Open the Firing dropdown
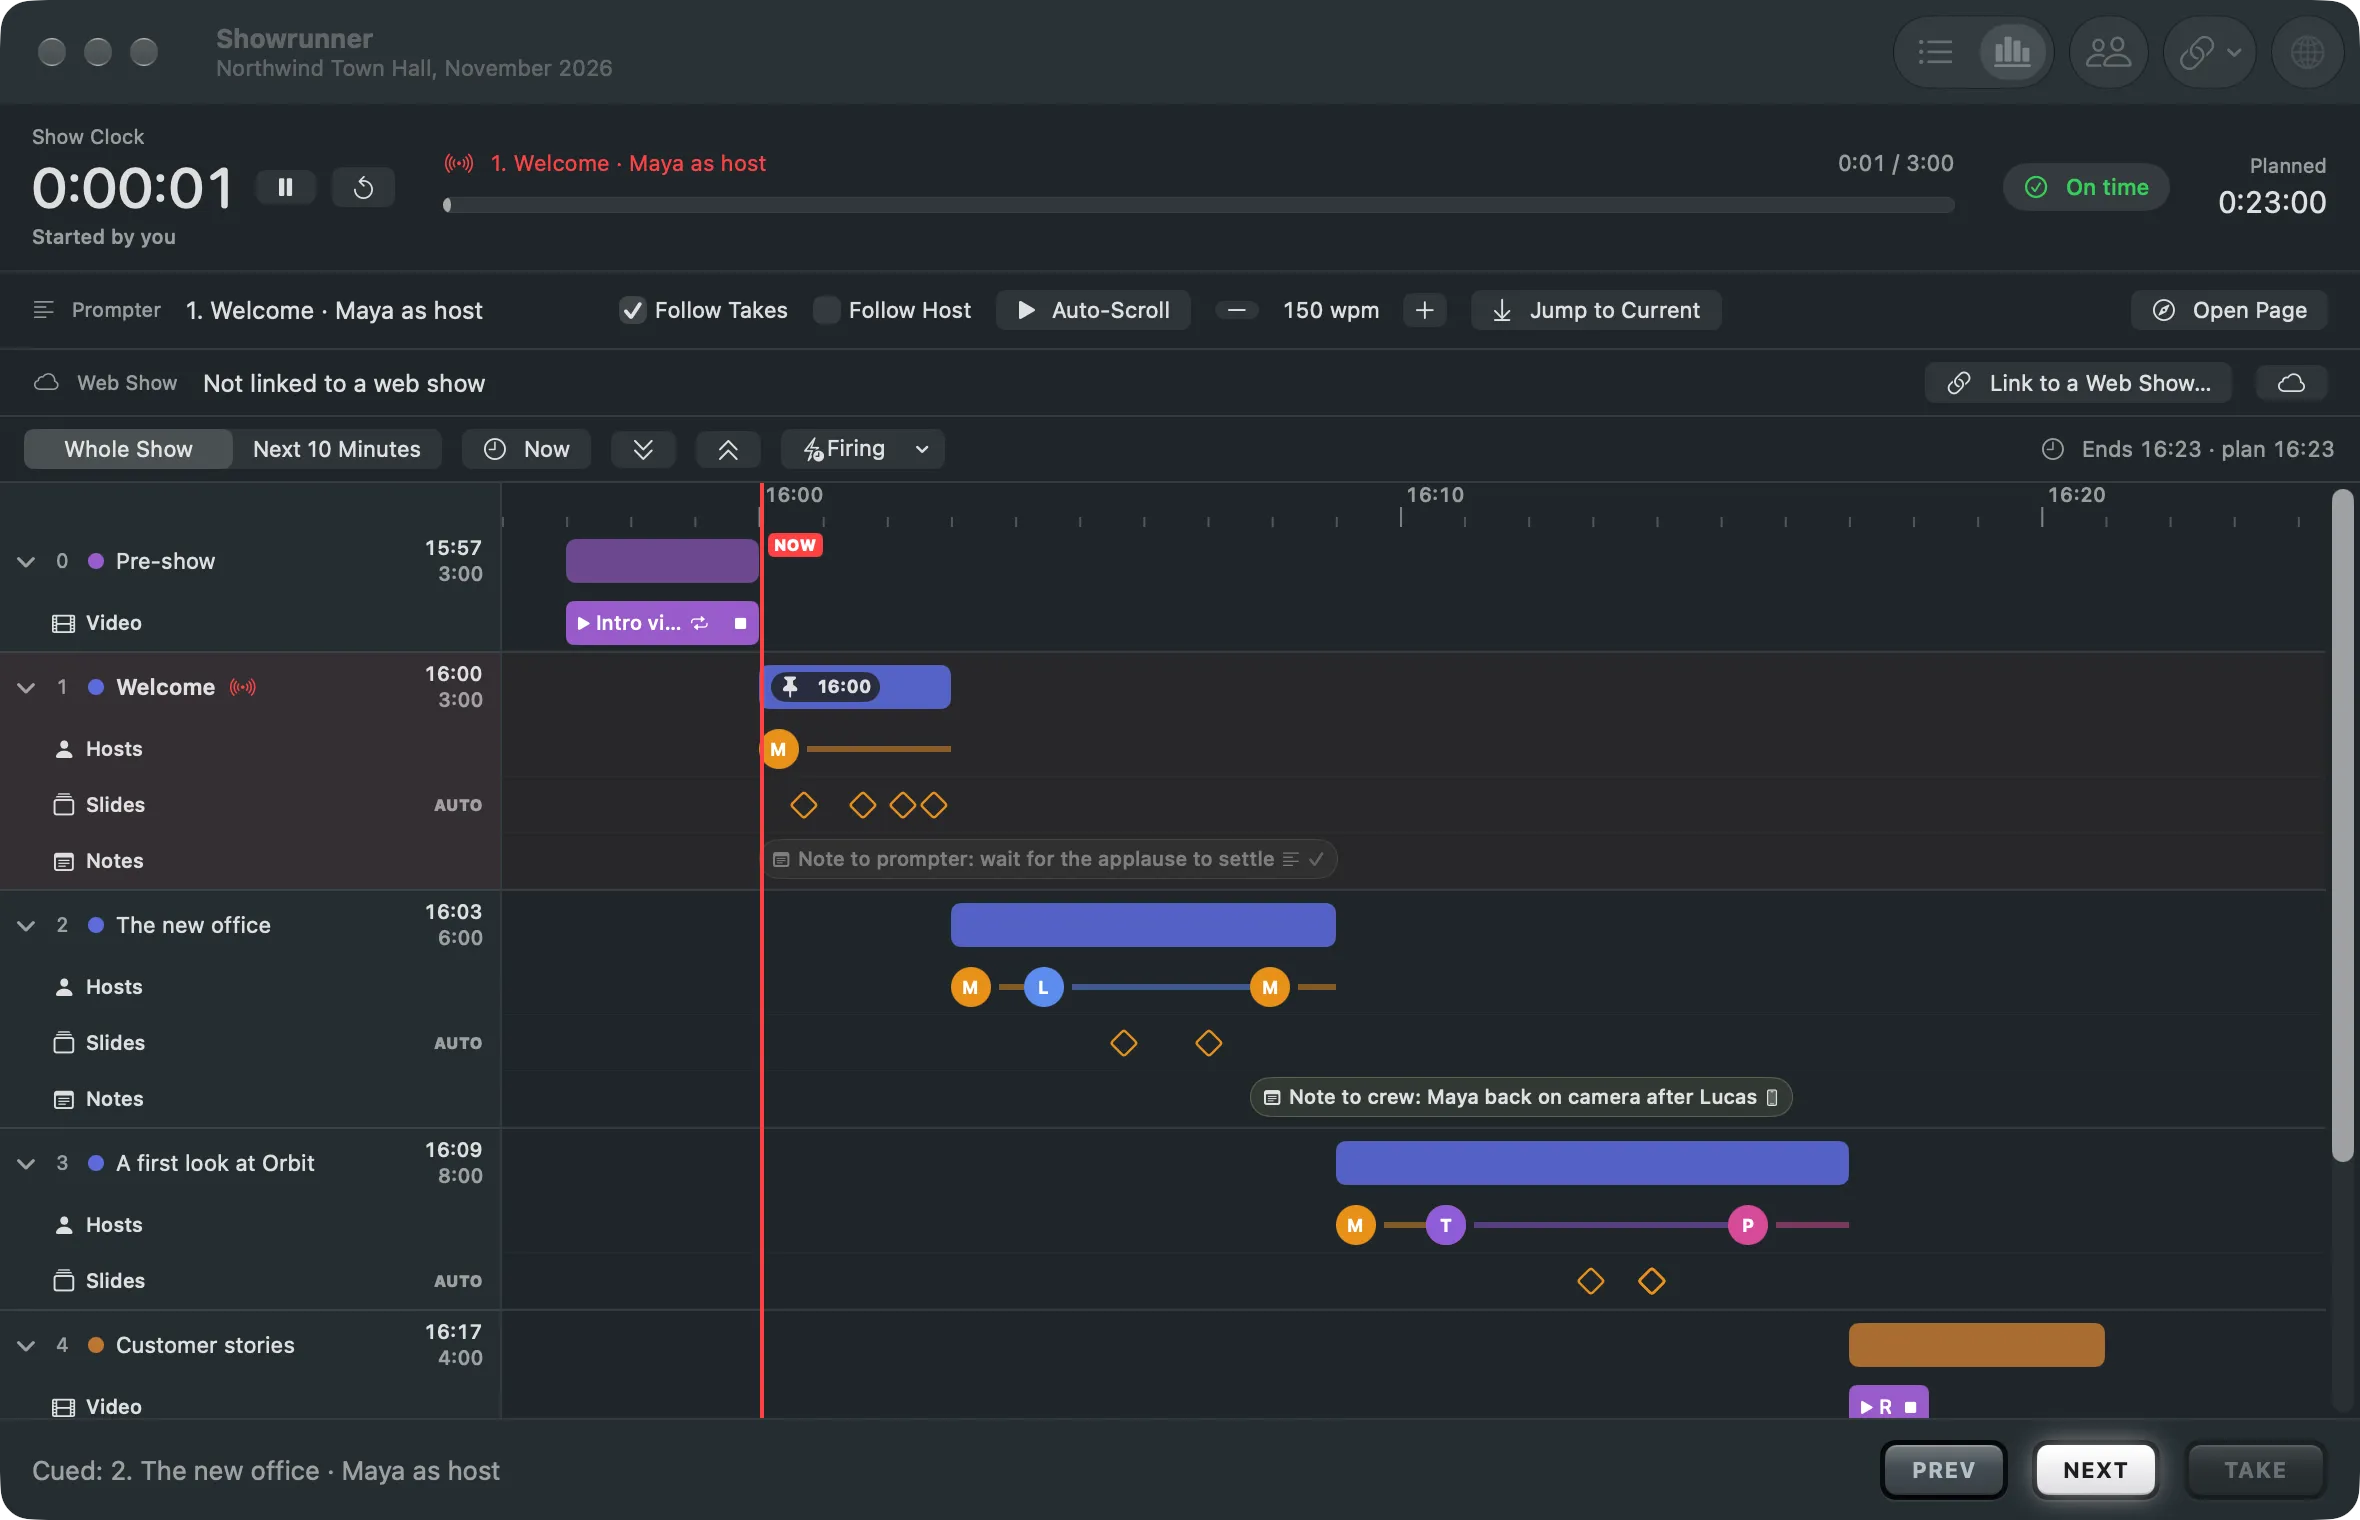Viewport: 2360px width, 1520px height. (x=862, y=449)
